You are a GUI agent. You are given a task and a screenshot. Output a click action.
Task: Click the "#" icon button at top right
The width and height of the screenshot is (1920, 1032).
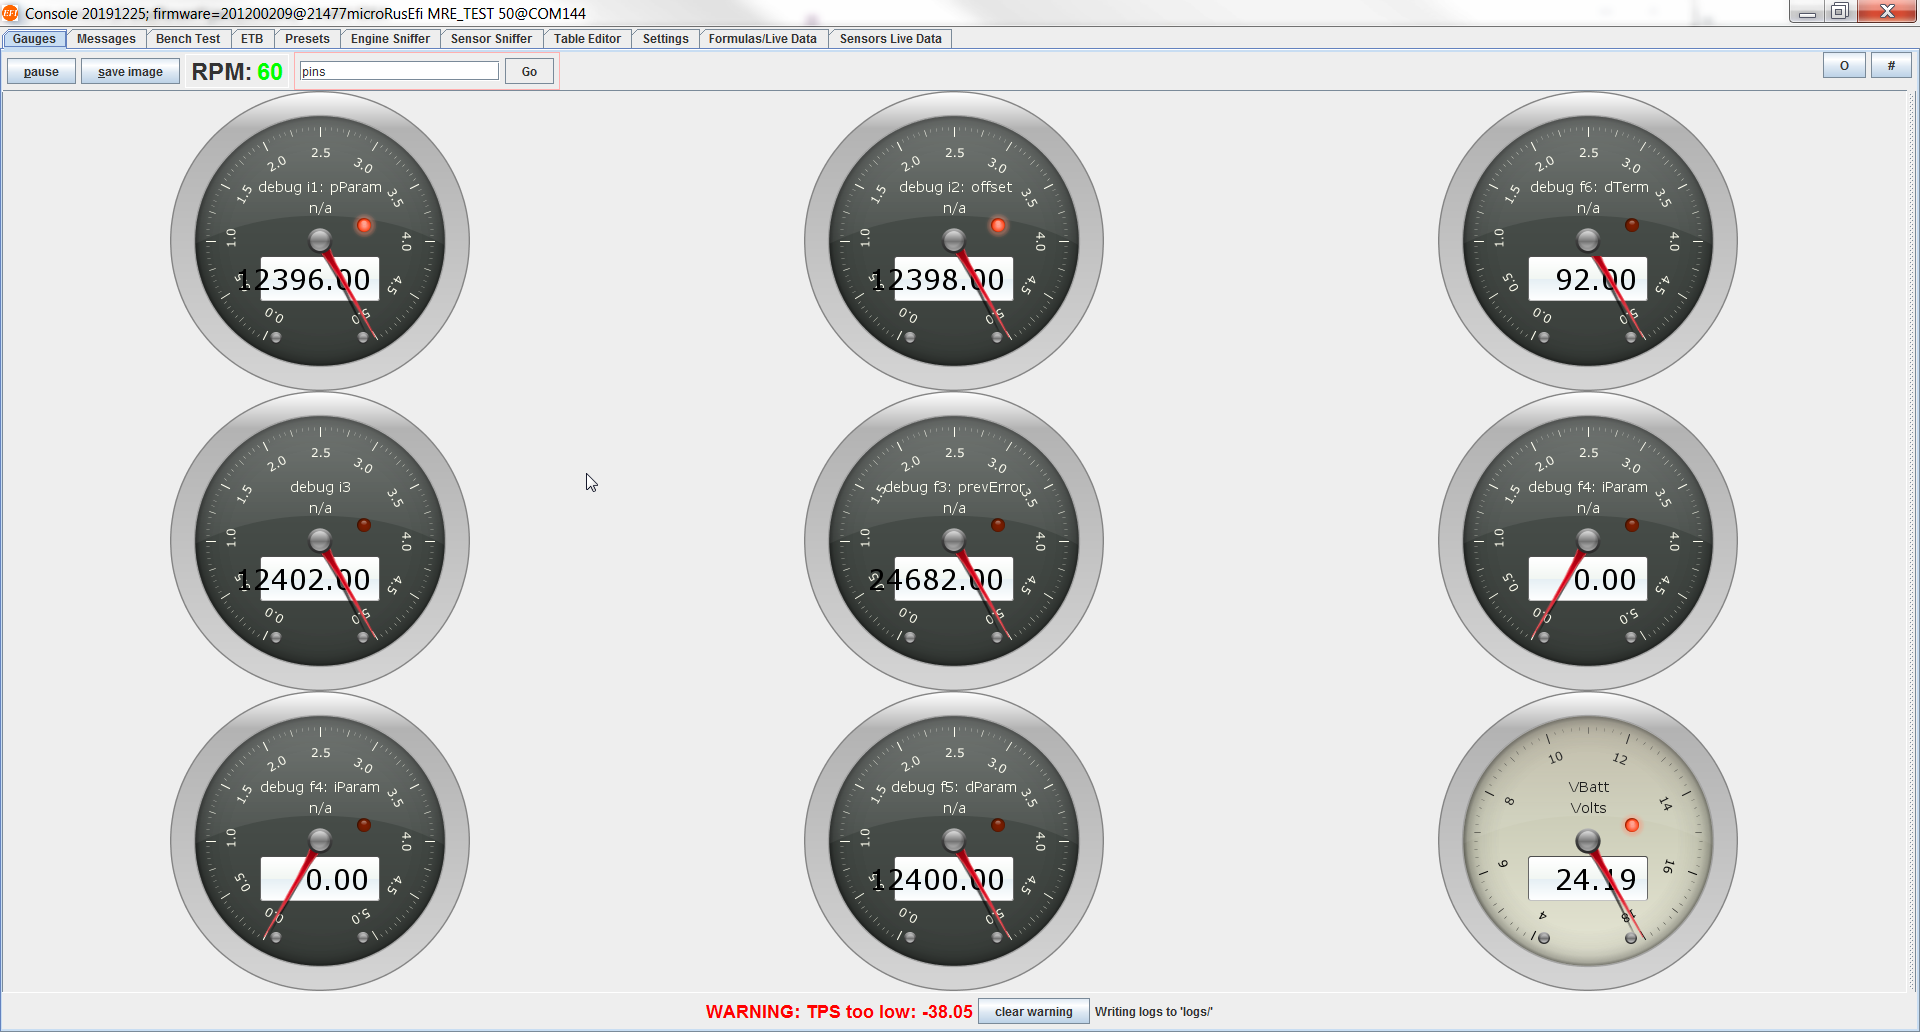tap(1890, 65)
